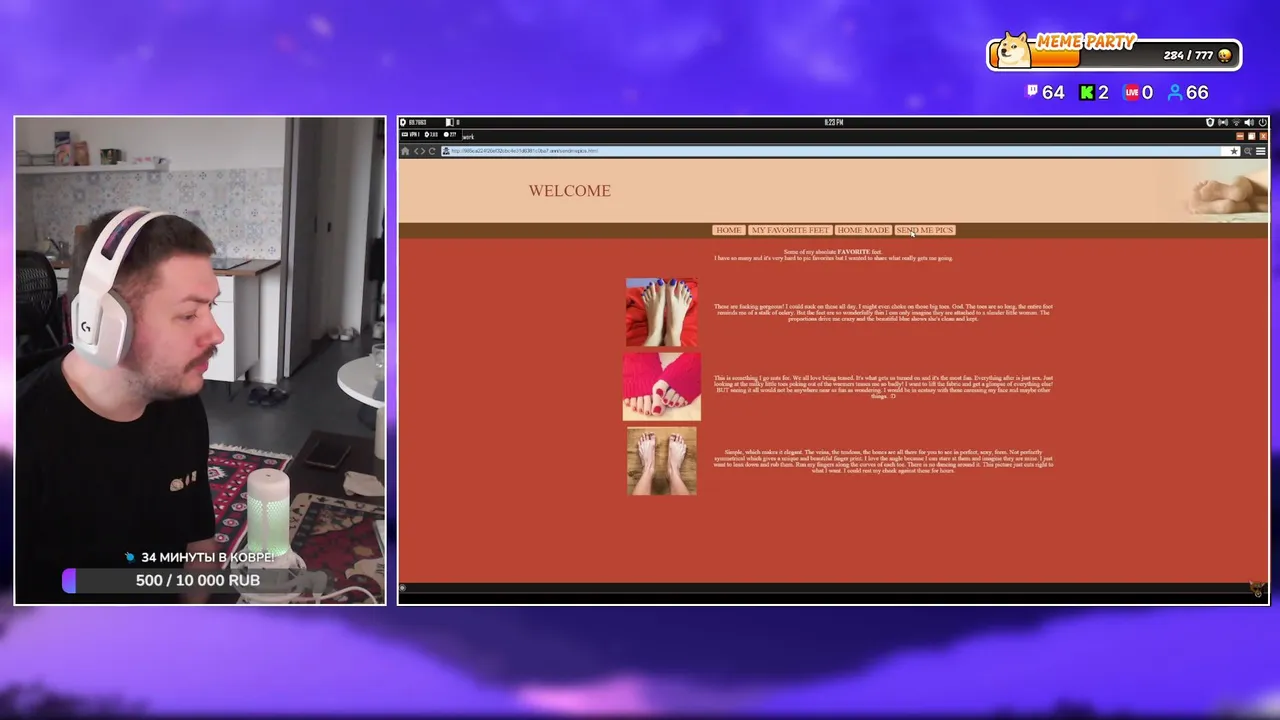Click the bookmark flag icon in top bar

(450, 122)
